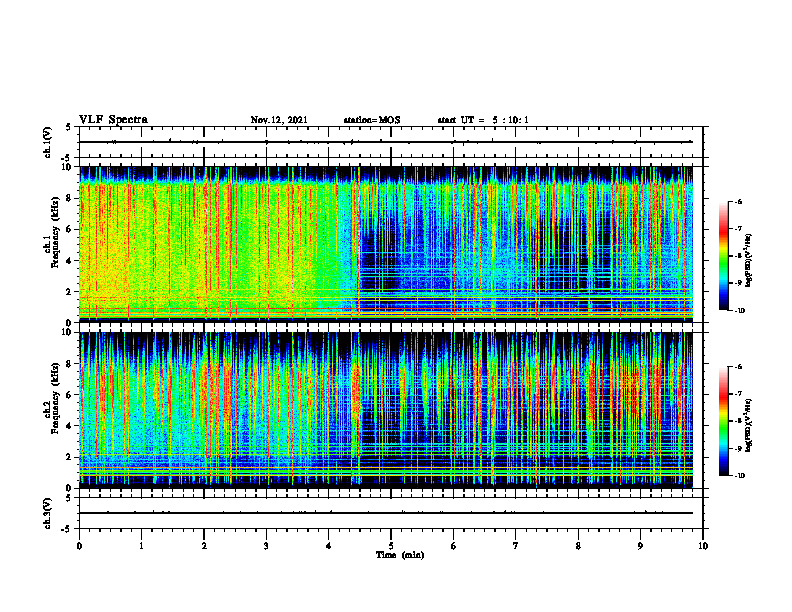Viewport: 792px width, 612px height.
Task: Click the "-6" value on ch.1 color bar
Action: [x=738, y=202]
